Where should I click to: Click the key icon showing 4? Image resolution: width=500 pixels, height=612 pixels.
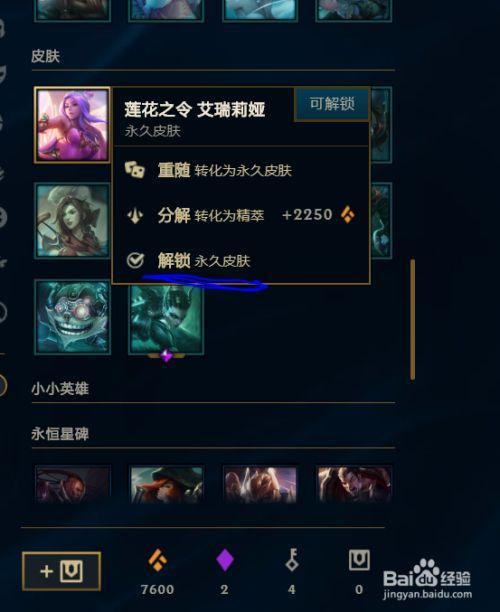click(292, 560)
